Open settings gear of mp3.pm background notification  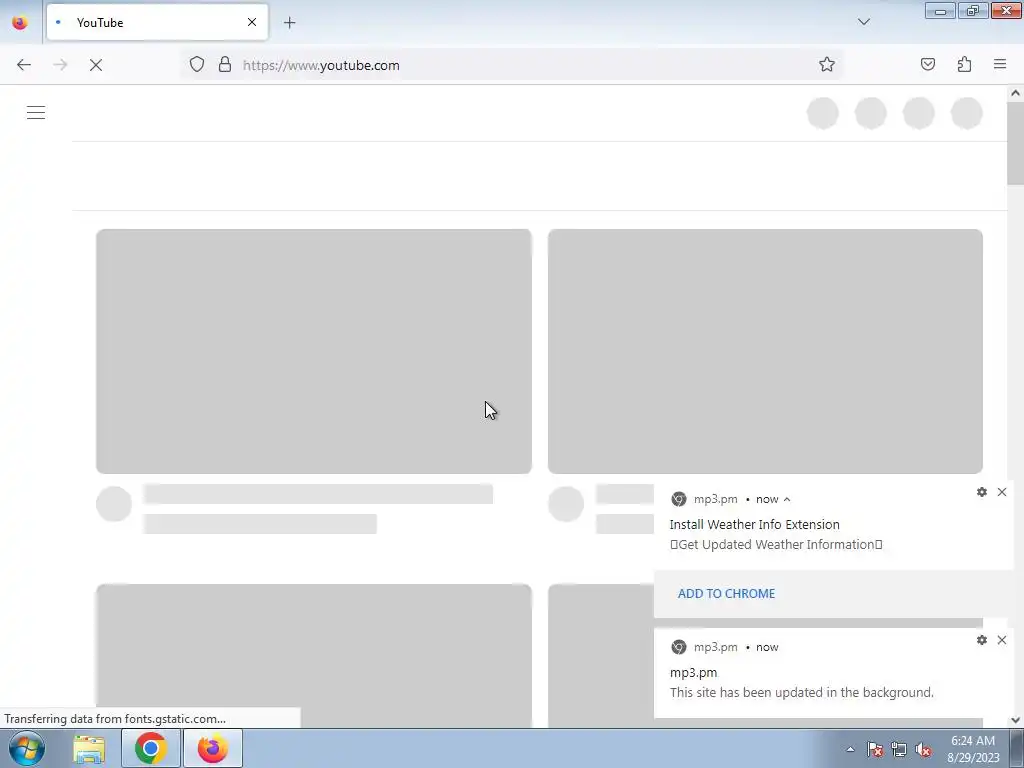pos(982,640)
